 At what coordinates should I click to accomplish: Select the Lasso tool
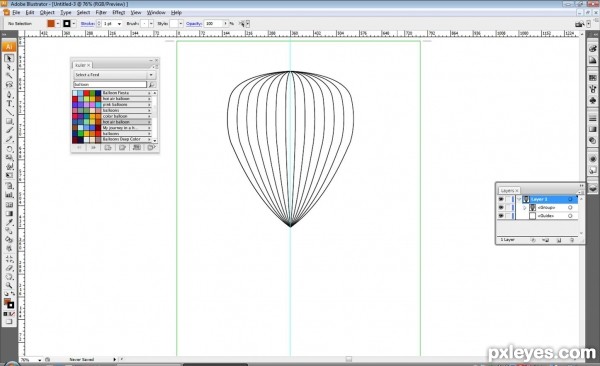coord(9,84)
